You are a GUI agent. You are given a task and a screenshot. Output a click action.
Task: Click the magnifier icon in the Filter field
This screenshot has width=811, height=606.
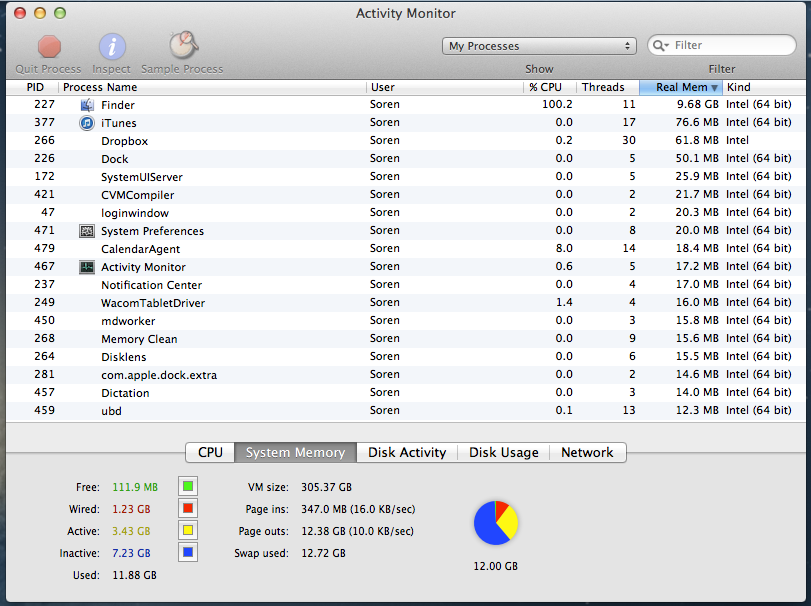660,46
